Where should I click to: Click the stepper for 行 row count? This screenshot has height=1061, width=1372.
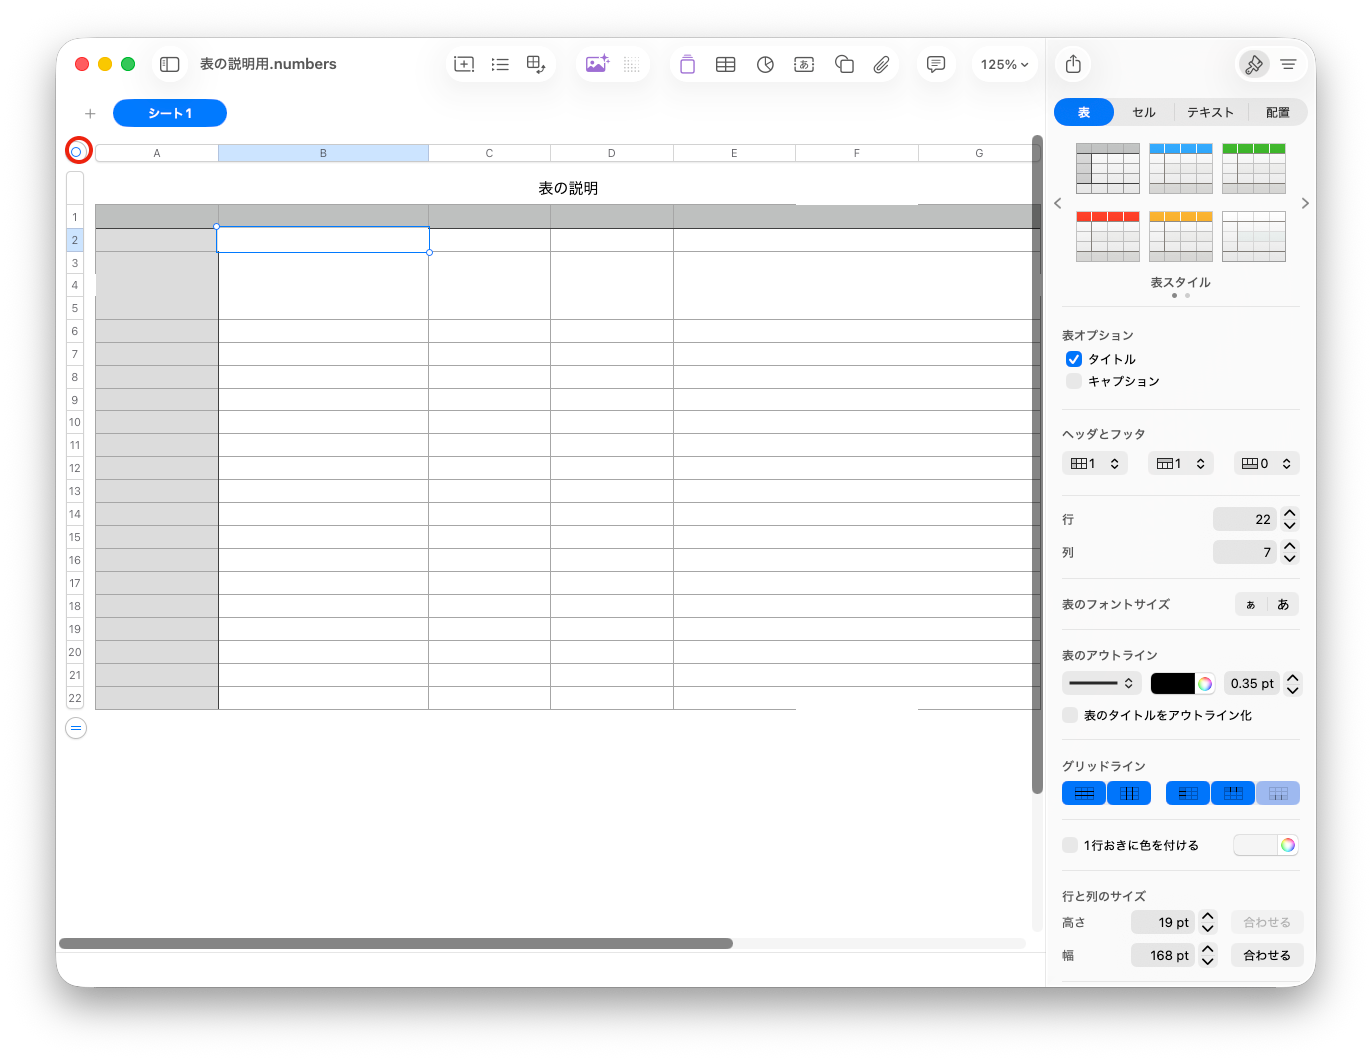[x=1290, y=519]
